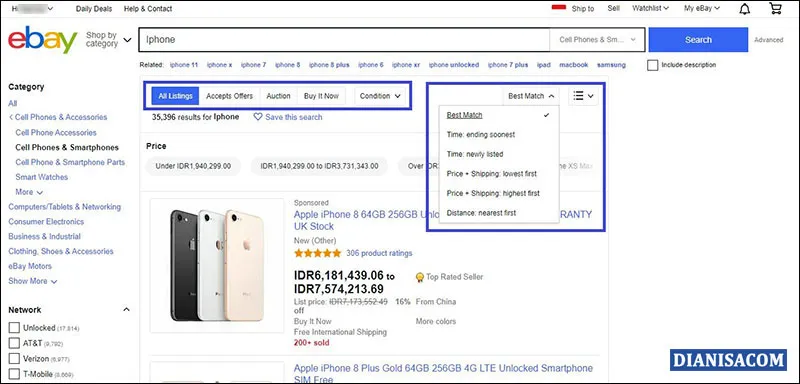Viewport: 800px width, 384px height.
Task: Select Computers/Tablets & Networking category
Action: coord(64,207)
